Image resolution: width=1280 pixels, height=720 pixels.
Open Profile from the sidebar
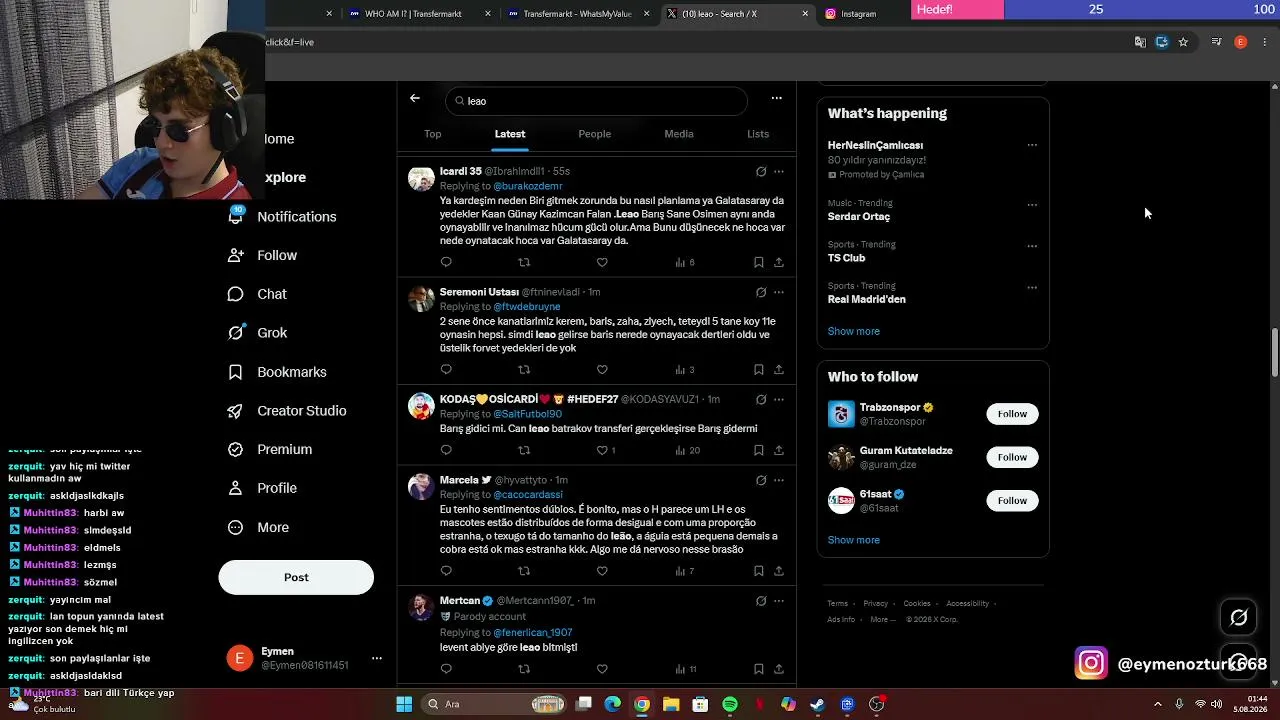point(263,488)
